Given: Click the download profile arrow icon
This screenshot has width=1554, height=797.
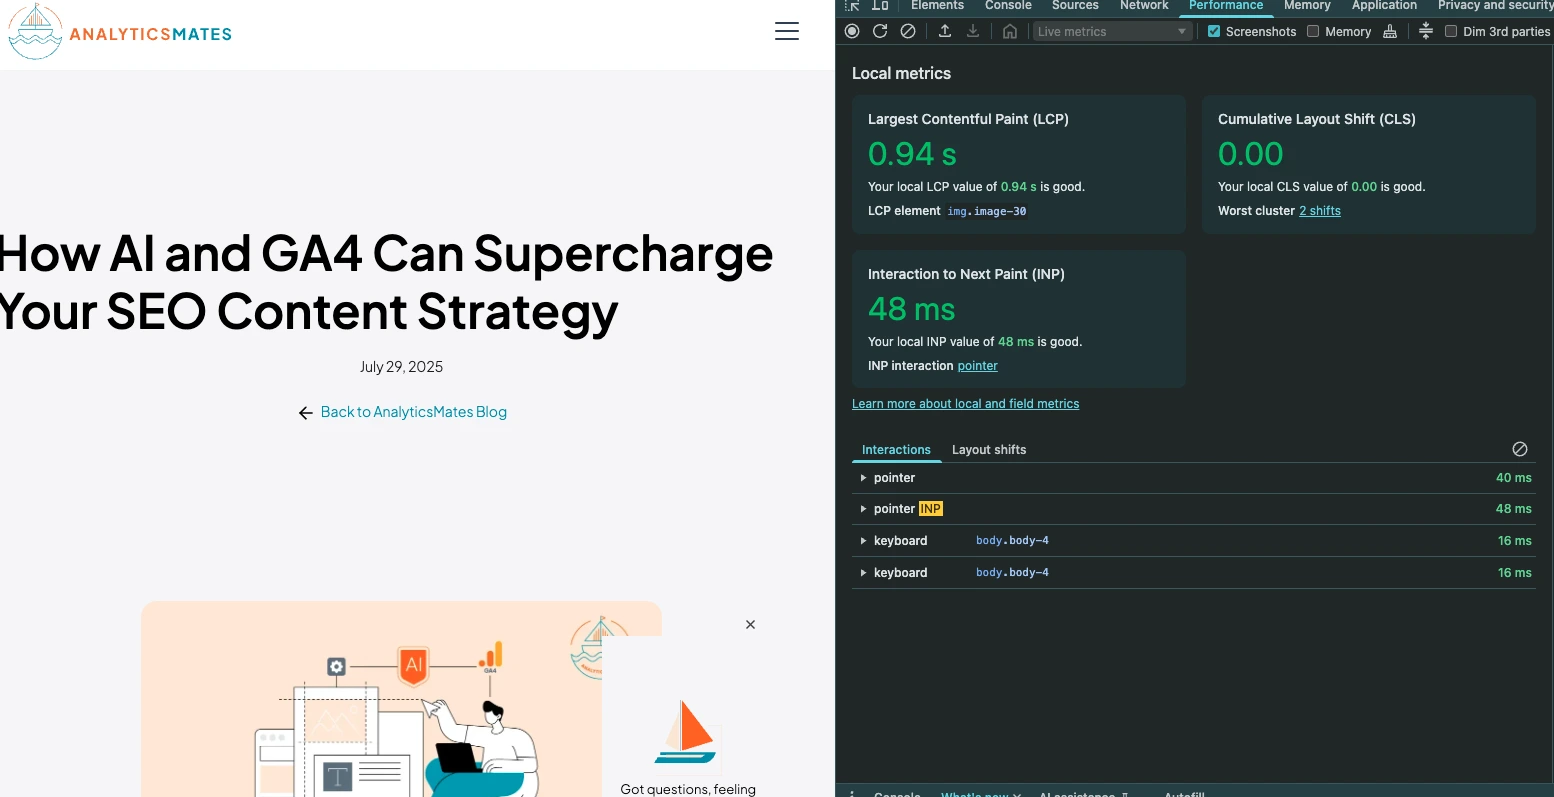Looking at the screenshot, I should [973, 31].
